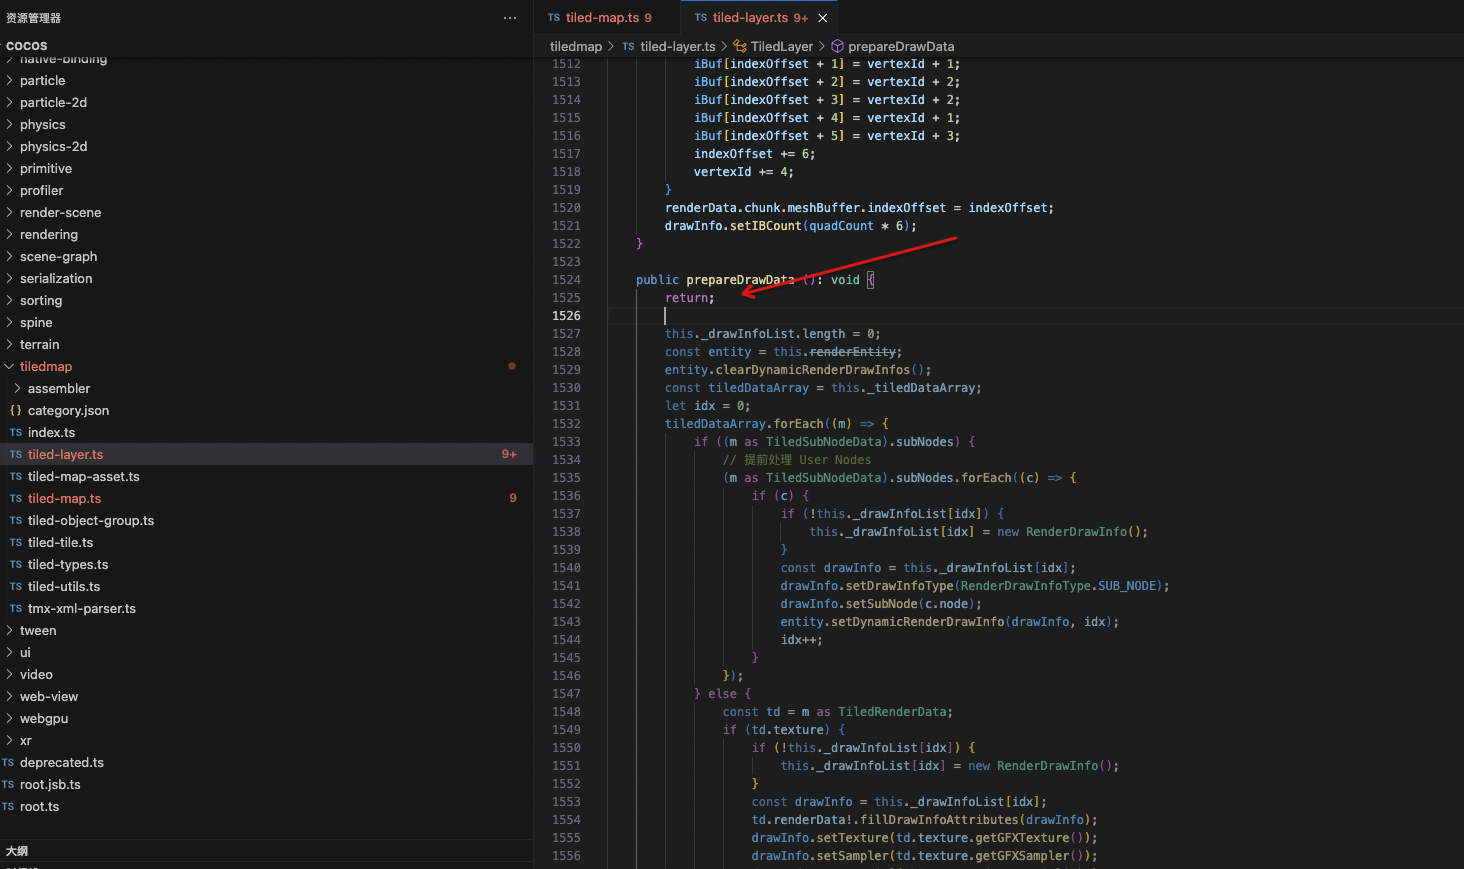Expand the sorting folder
This screenshot has height=869, width=1464.
point(266,301)
